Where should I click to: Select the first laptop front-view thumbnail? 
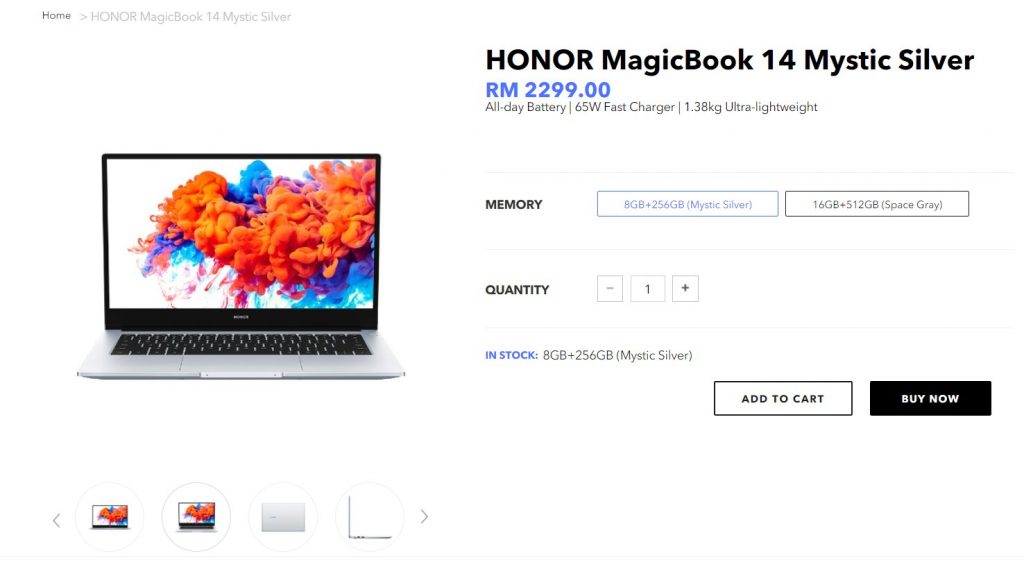pos(110,517)
